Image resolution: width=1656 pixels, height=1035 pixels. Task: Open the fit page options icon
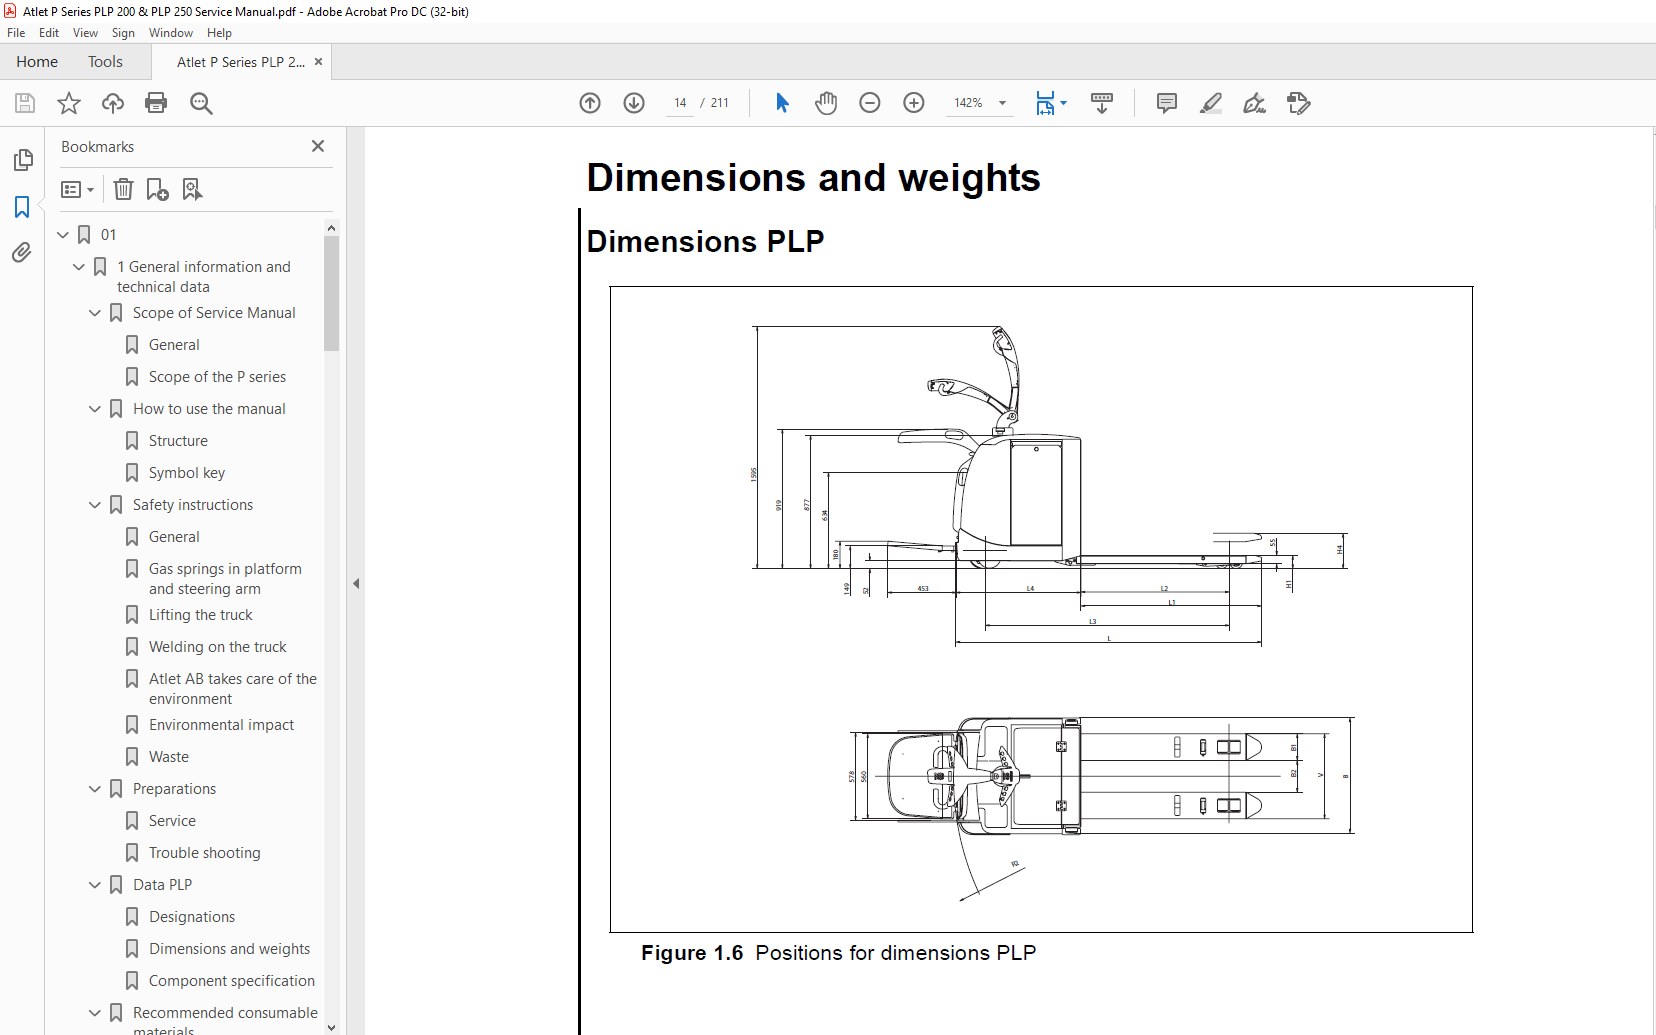[1050, 103]
